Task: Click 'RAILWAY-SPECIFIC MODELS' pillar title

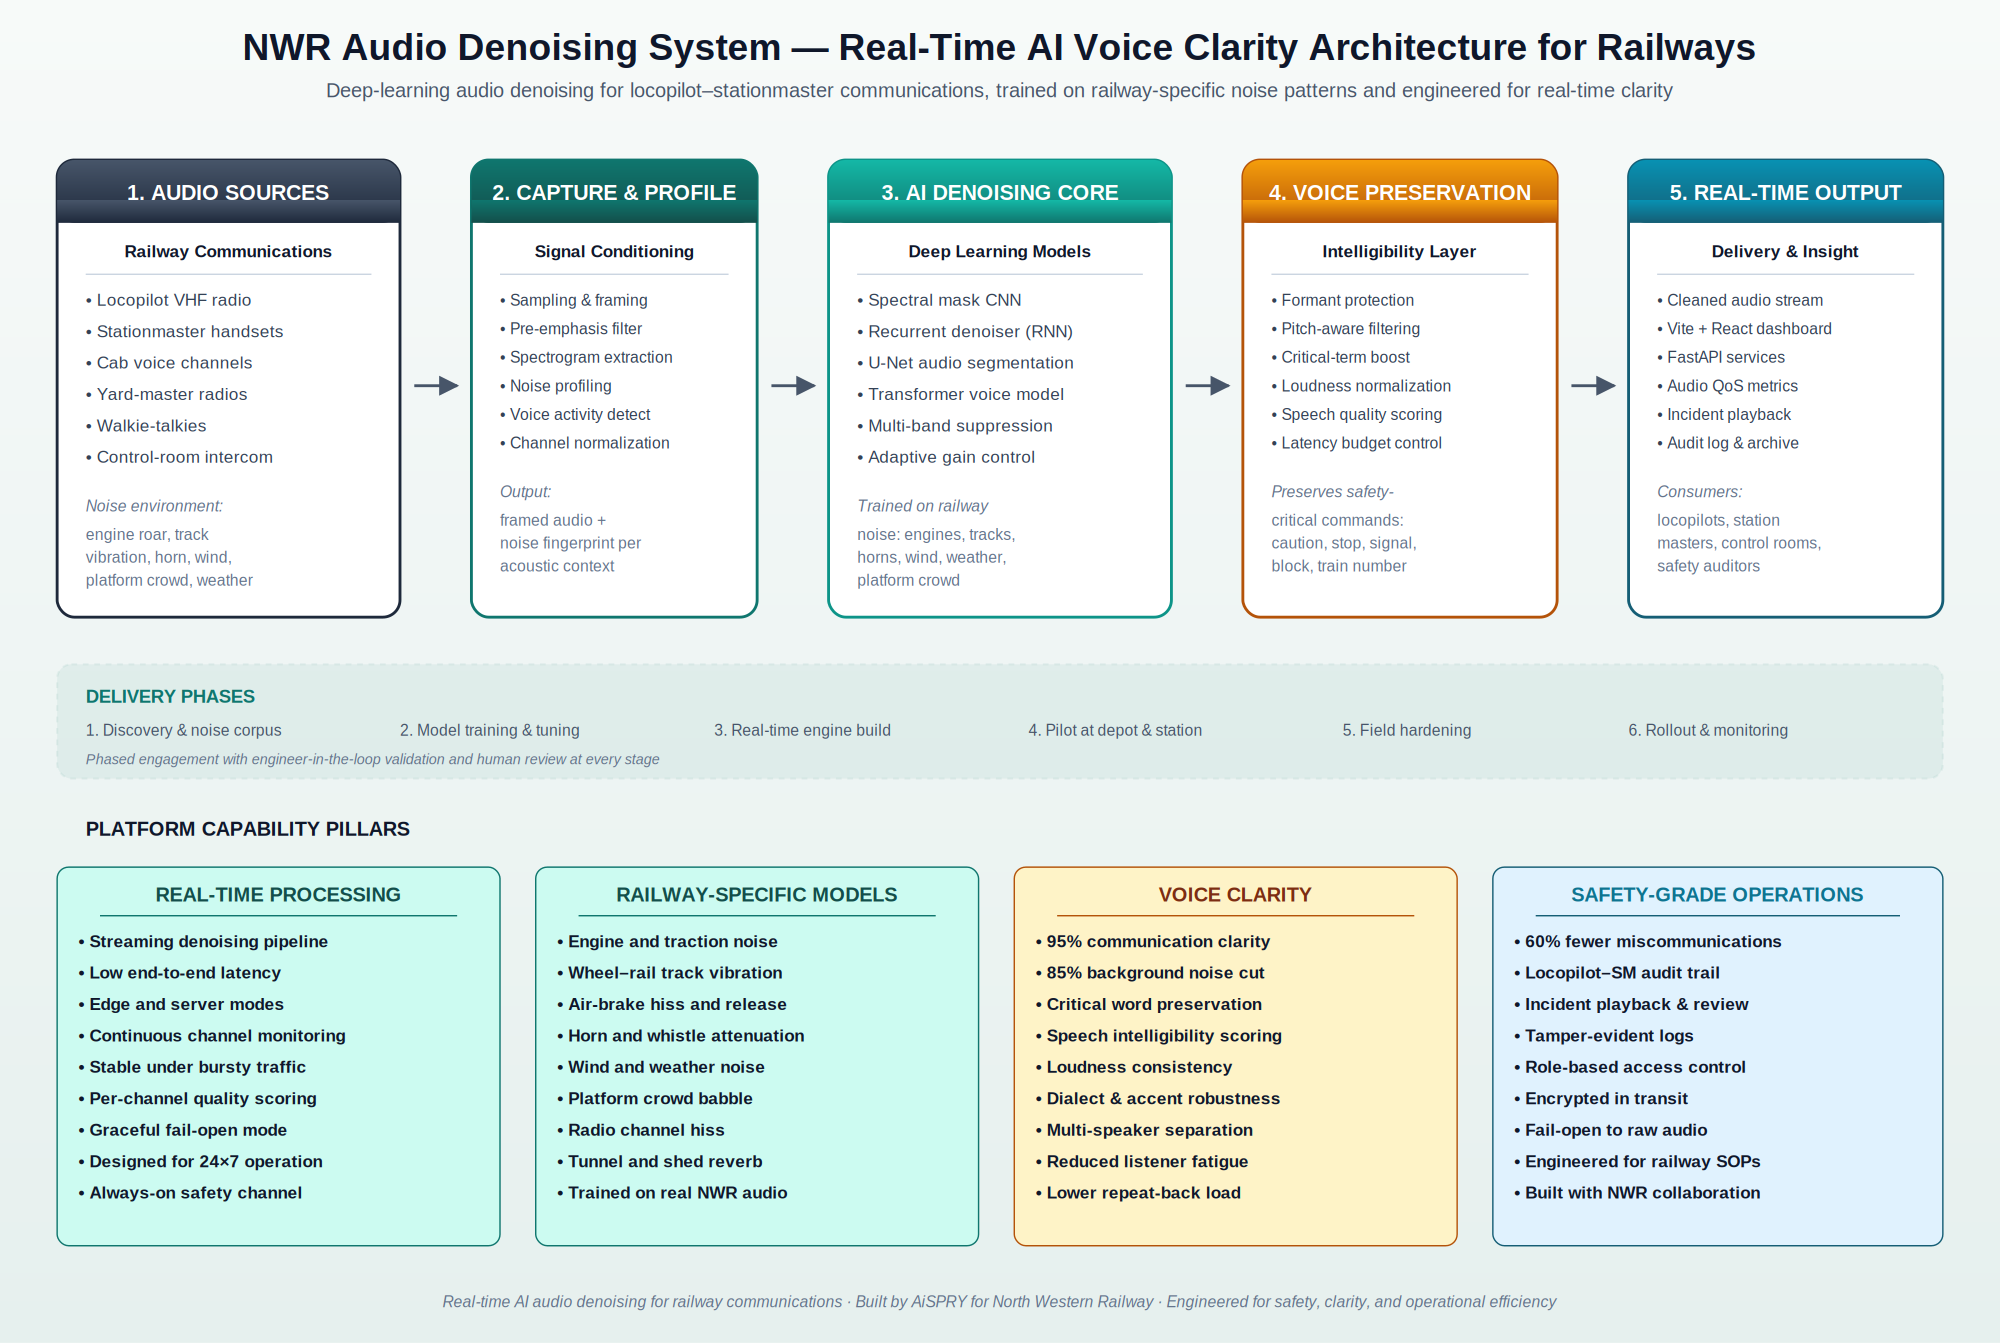Action: click(x=757, y=895)
